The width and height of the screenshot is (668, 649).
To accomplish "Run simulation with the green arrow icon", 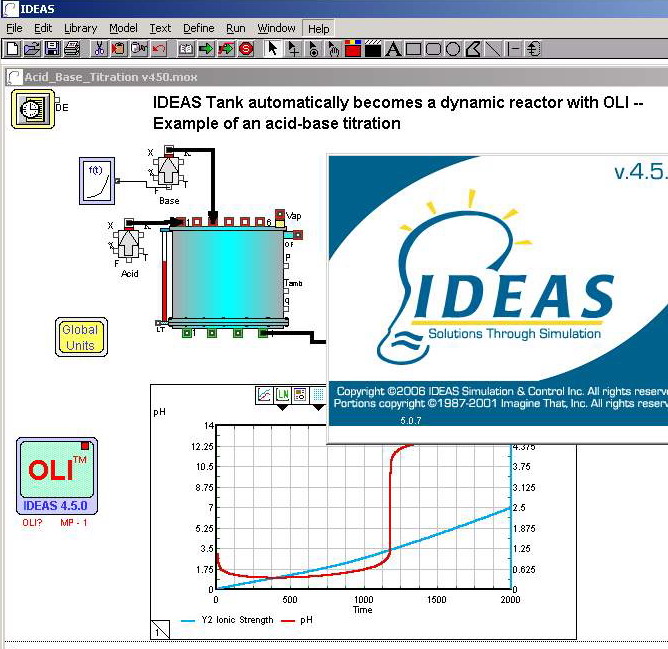I will pos(206,49).
